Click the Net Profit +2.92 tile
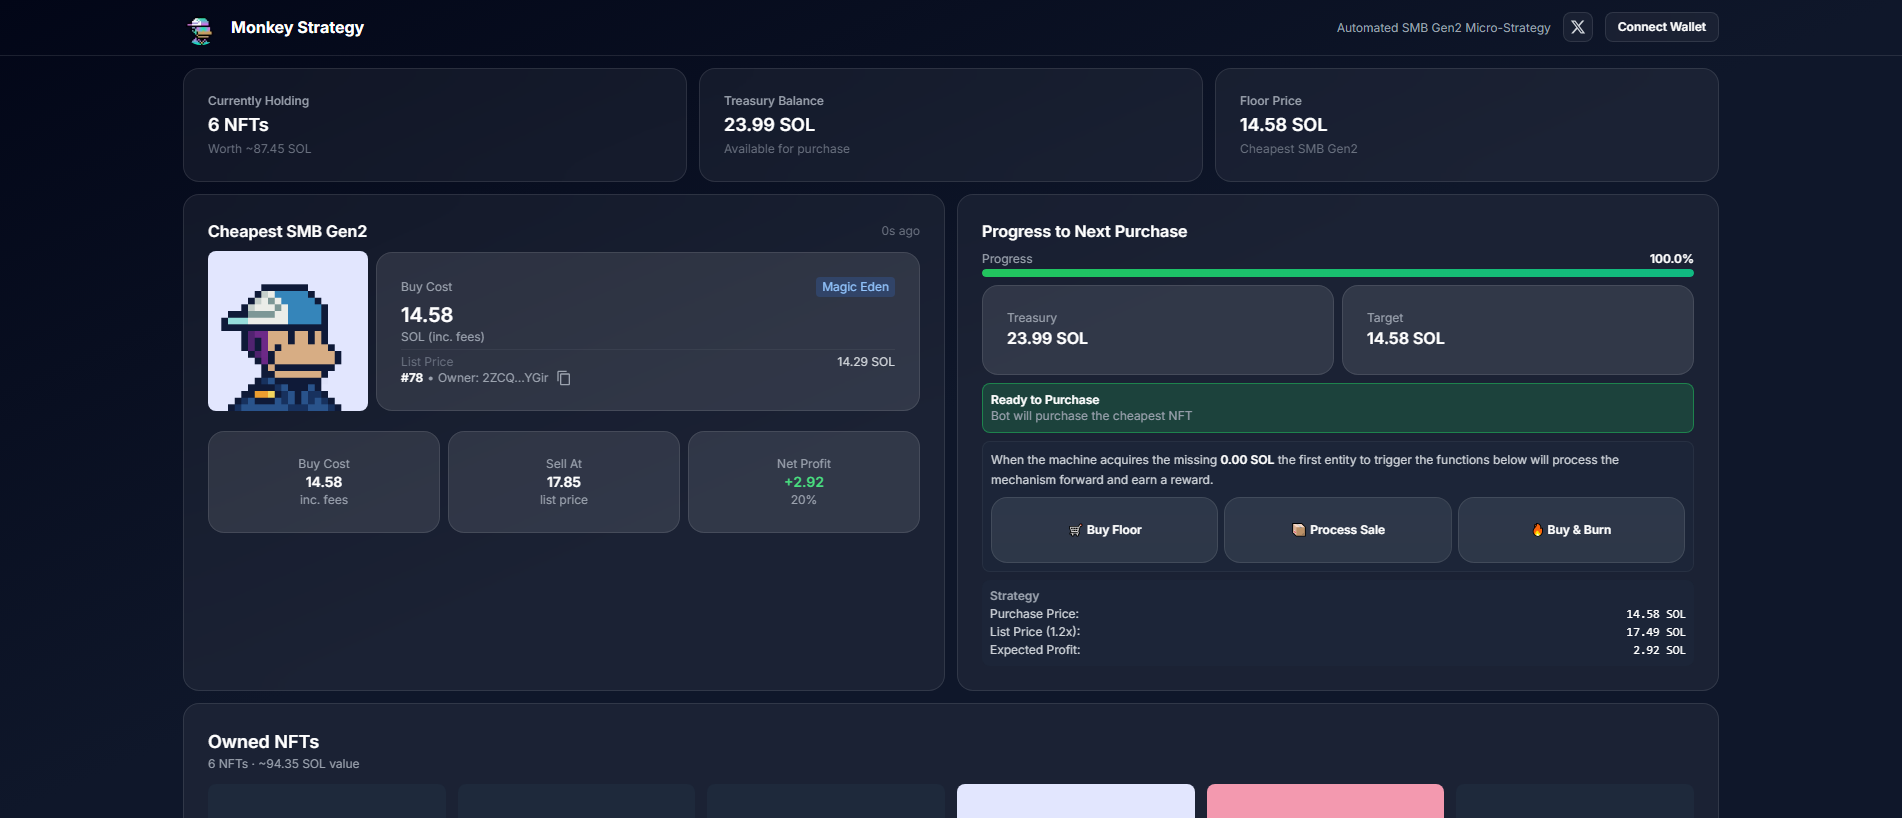Screen dimensions: 1902x818 (804, 482)
